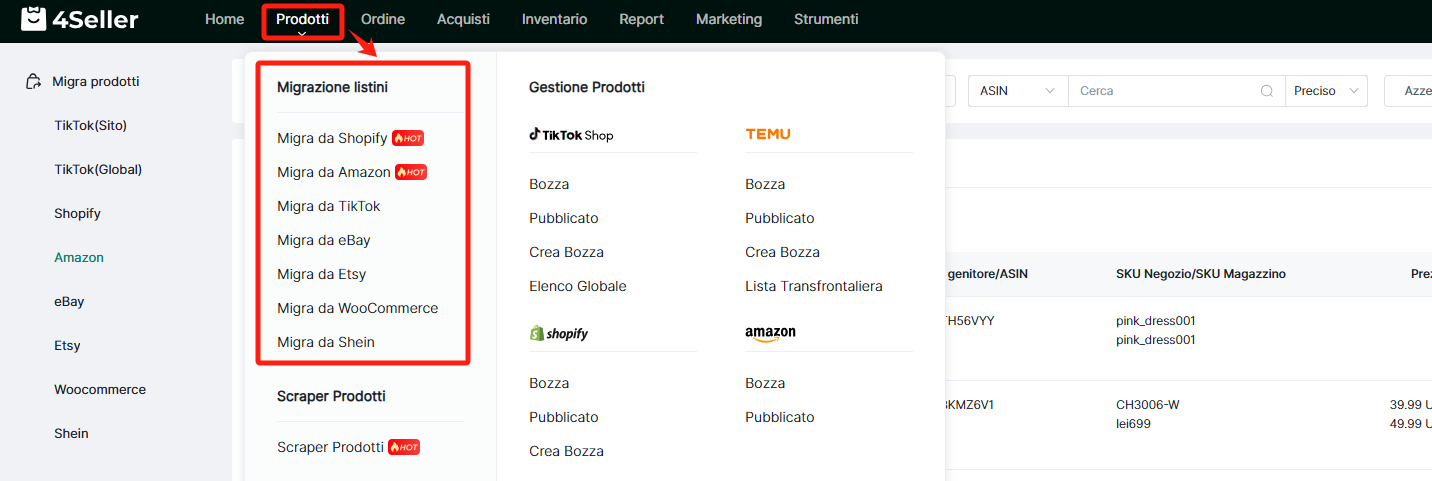Click the 4Seller logo icon

pos(34,19)
